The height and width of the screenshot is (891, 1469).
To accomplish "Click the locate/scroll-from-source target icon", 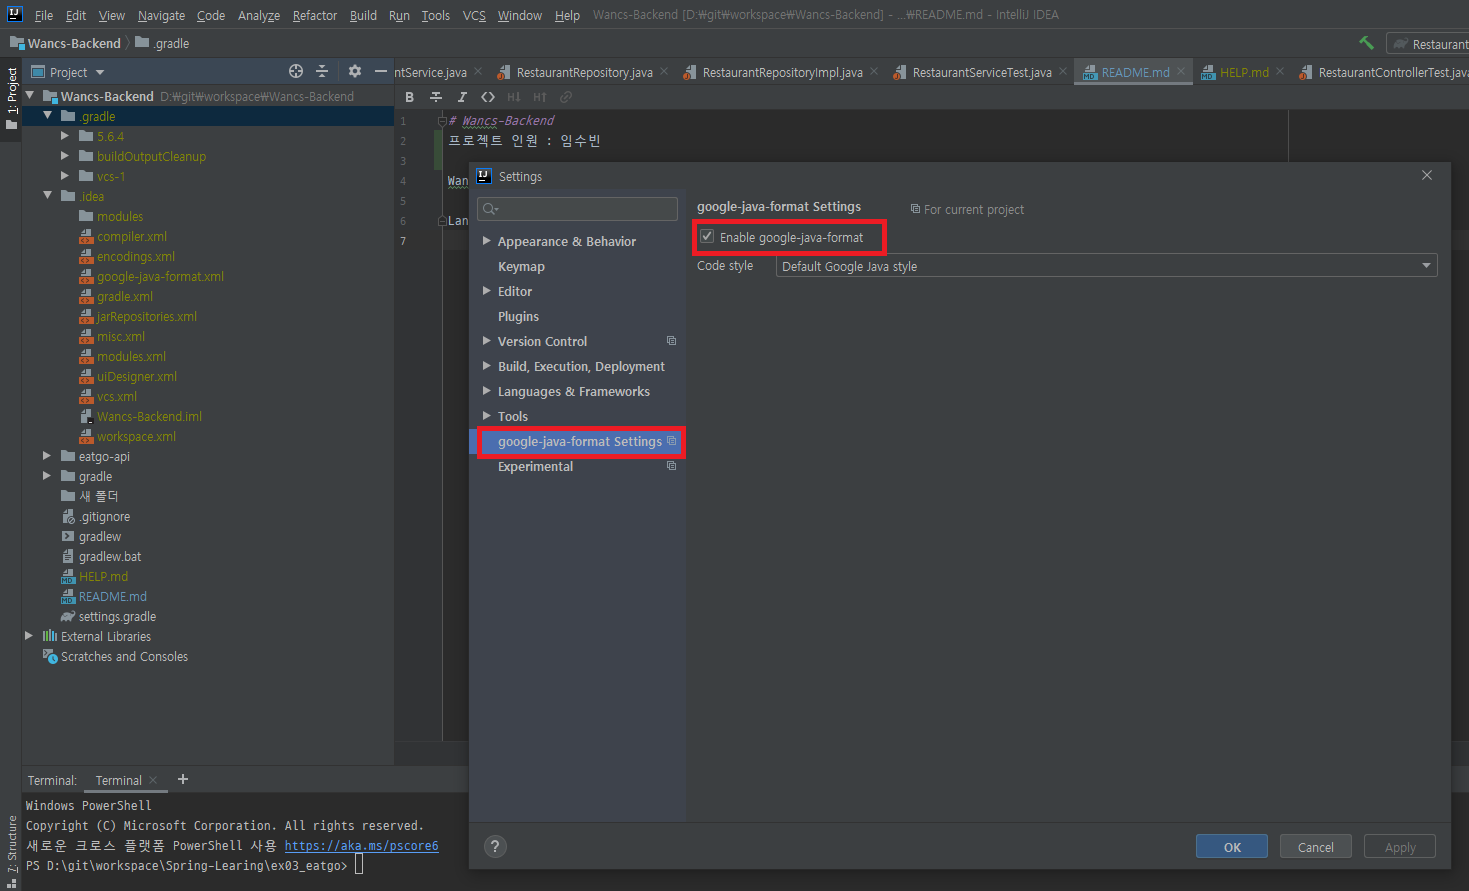I will pos(296,71).
